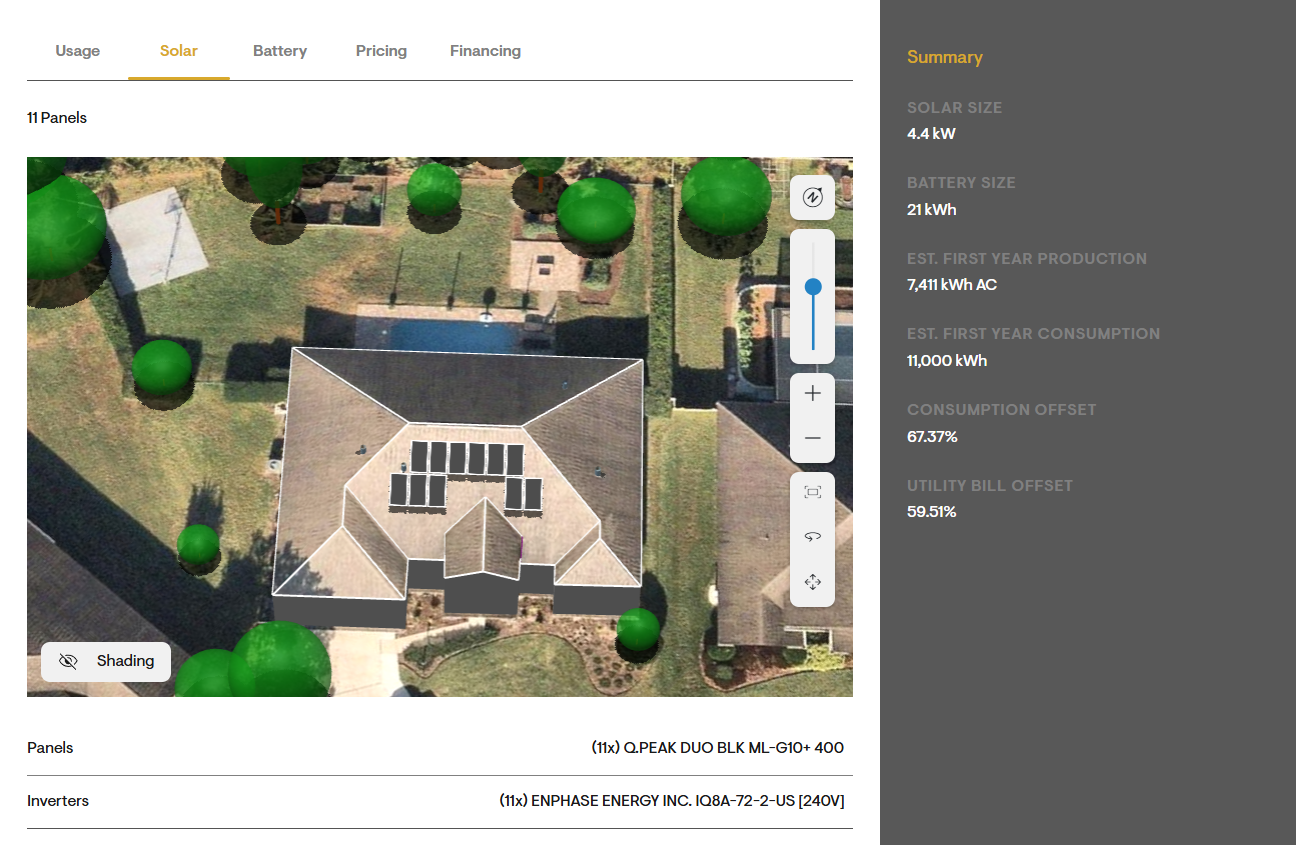This screenshot has height=845, width=1296.
Task: Click the Q.PEAK DUO panel model text
Action: [x=718, y=748]
